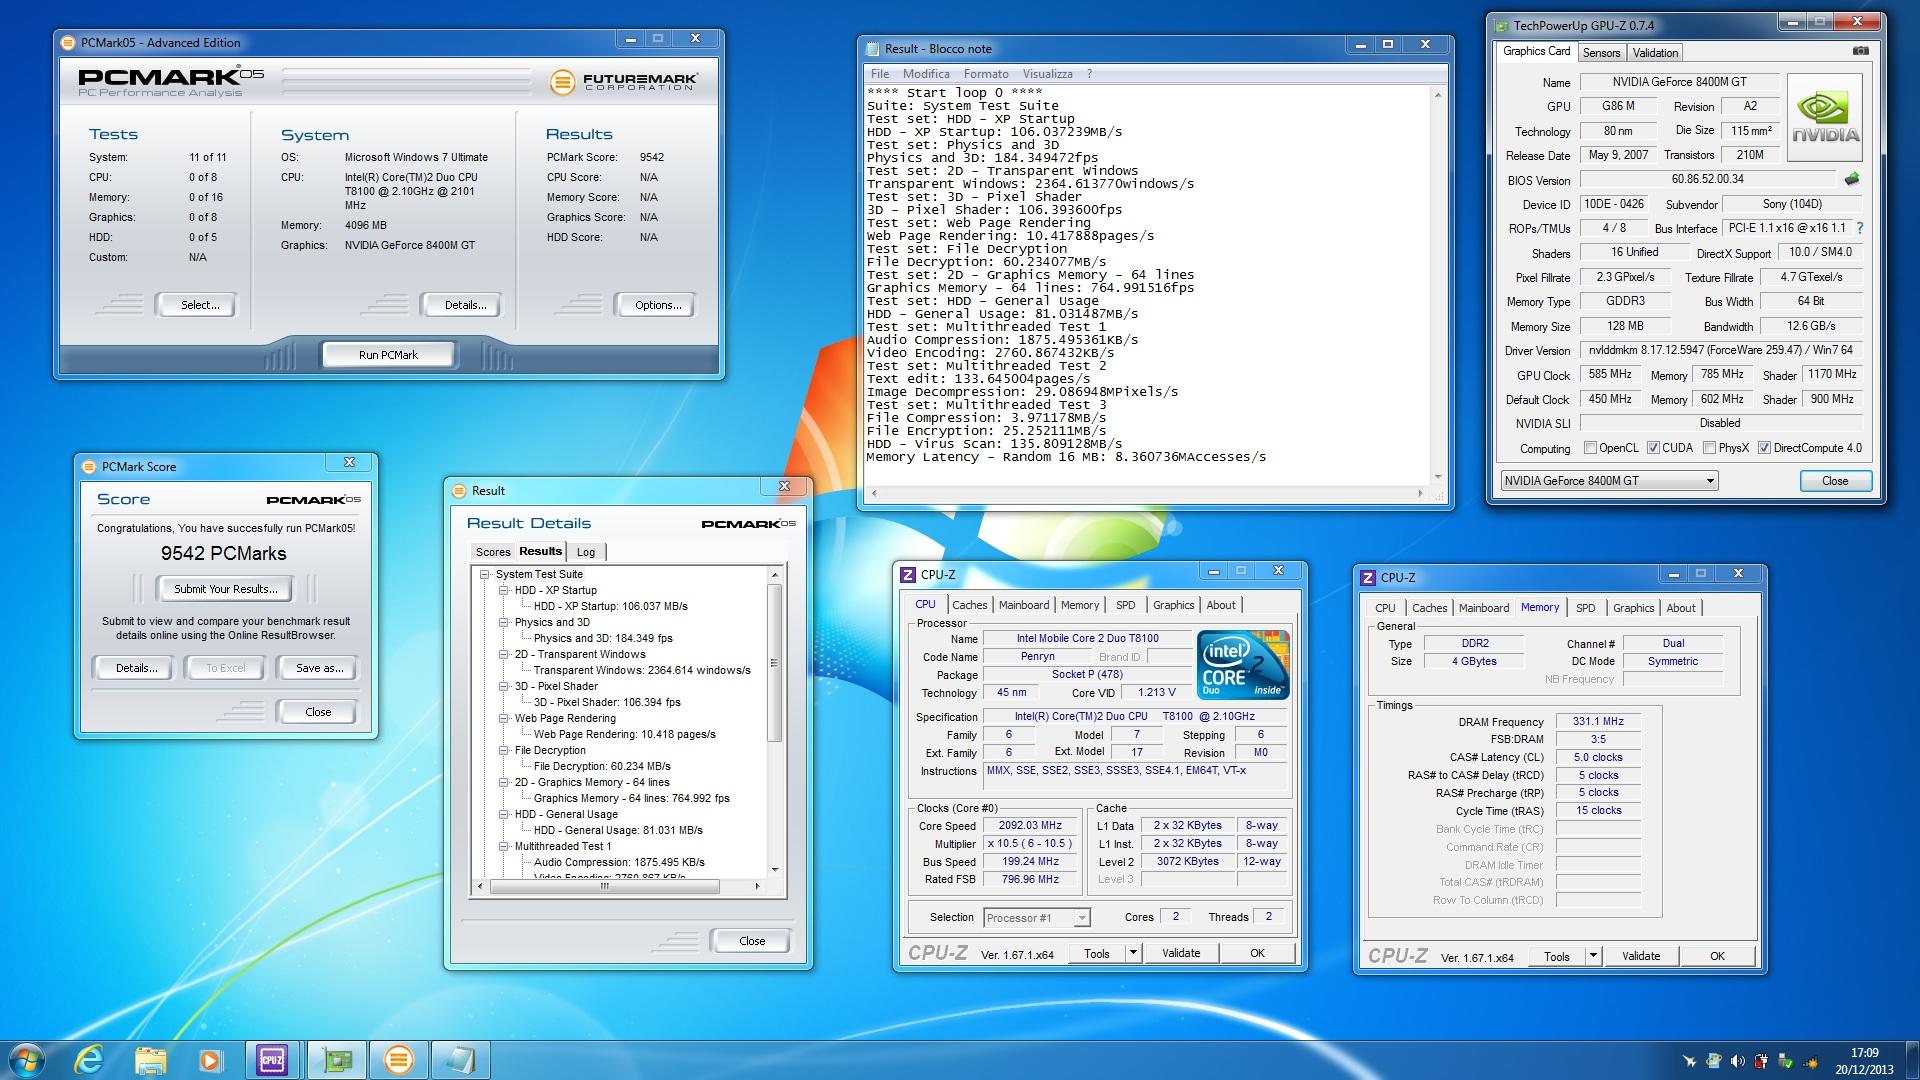Toggle the OpenCL checkbox in GPU-Z

click(x=1590, y=448)
